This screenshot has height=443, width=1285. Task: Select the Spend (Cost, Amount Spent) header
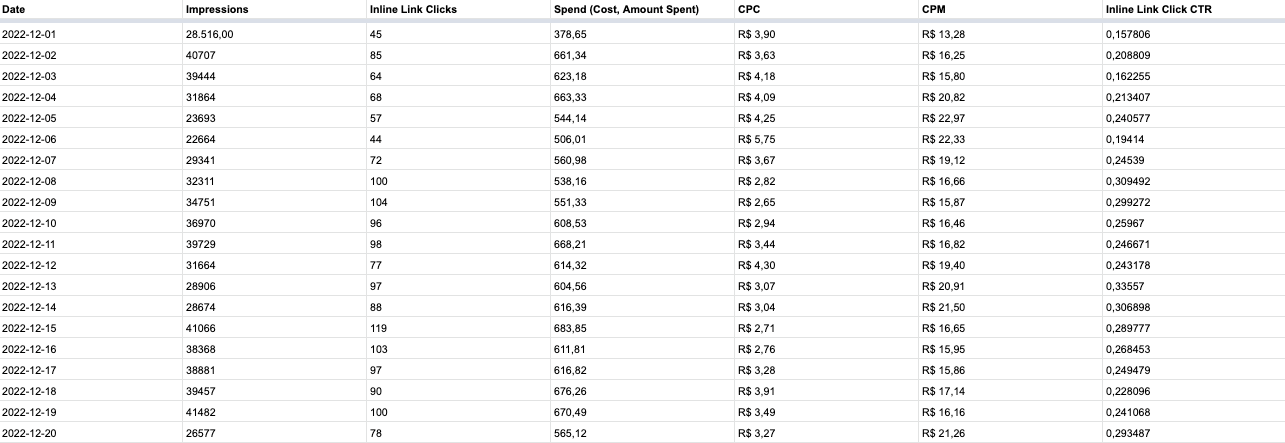625,9
